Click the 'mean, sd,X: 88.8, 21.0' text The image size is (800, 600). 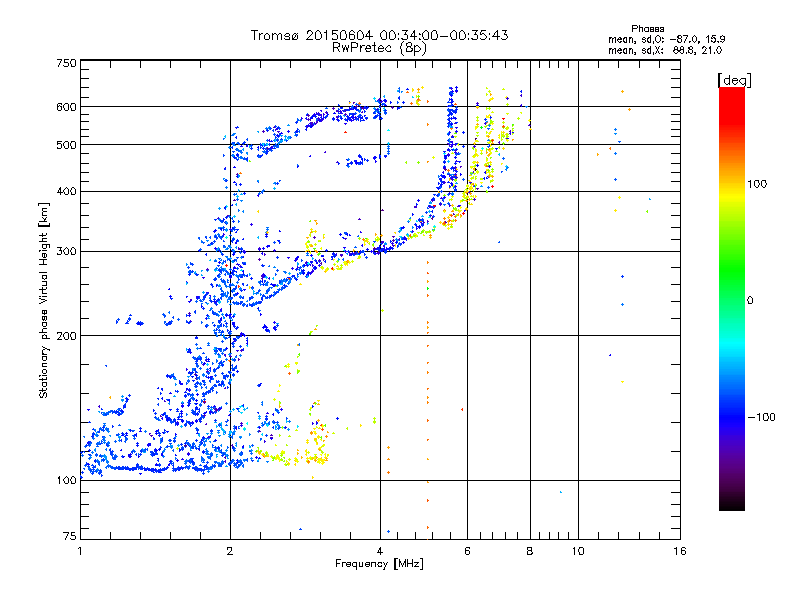(x=665, y=50)
